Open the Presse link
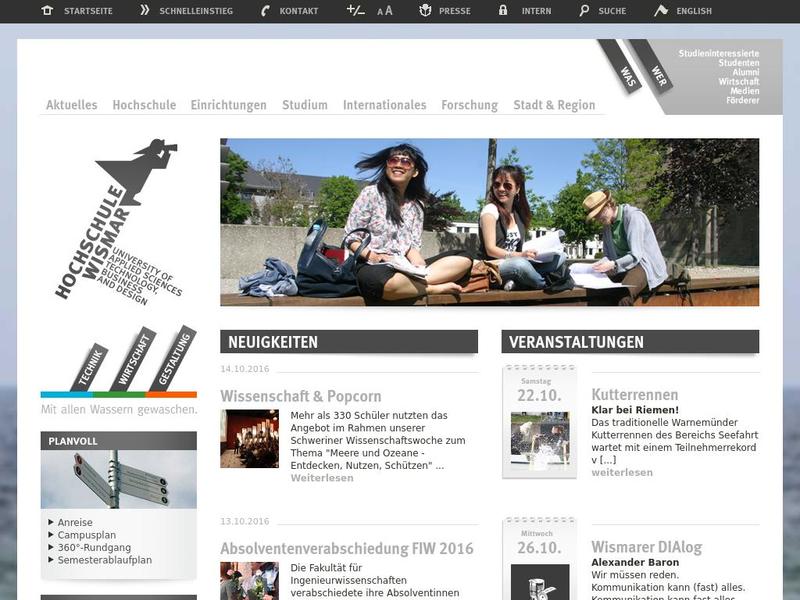The width and height of the screenshot is (800, 600). pyautogui.click(x=455, y=11)
